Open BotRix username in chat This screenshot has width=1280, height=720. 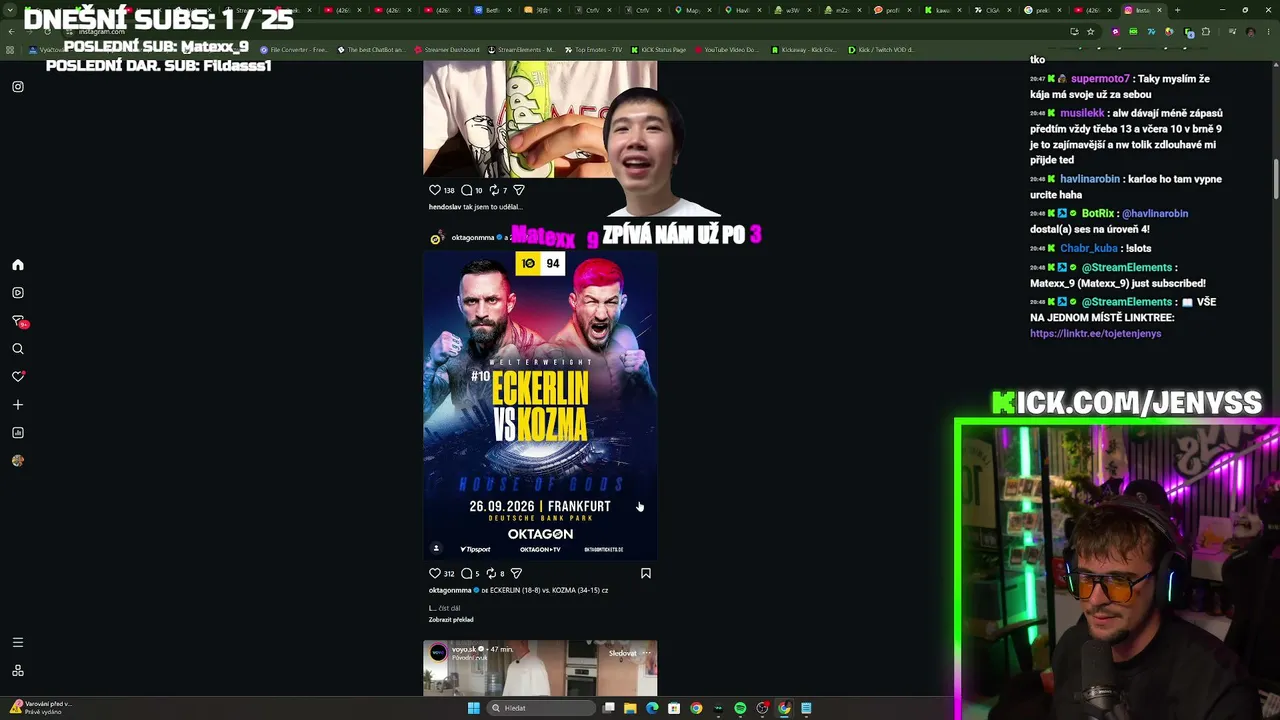(x=1098, y=213)
